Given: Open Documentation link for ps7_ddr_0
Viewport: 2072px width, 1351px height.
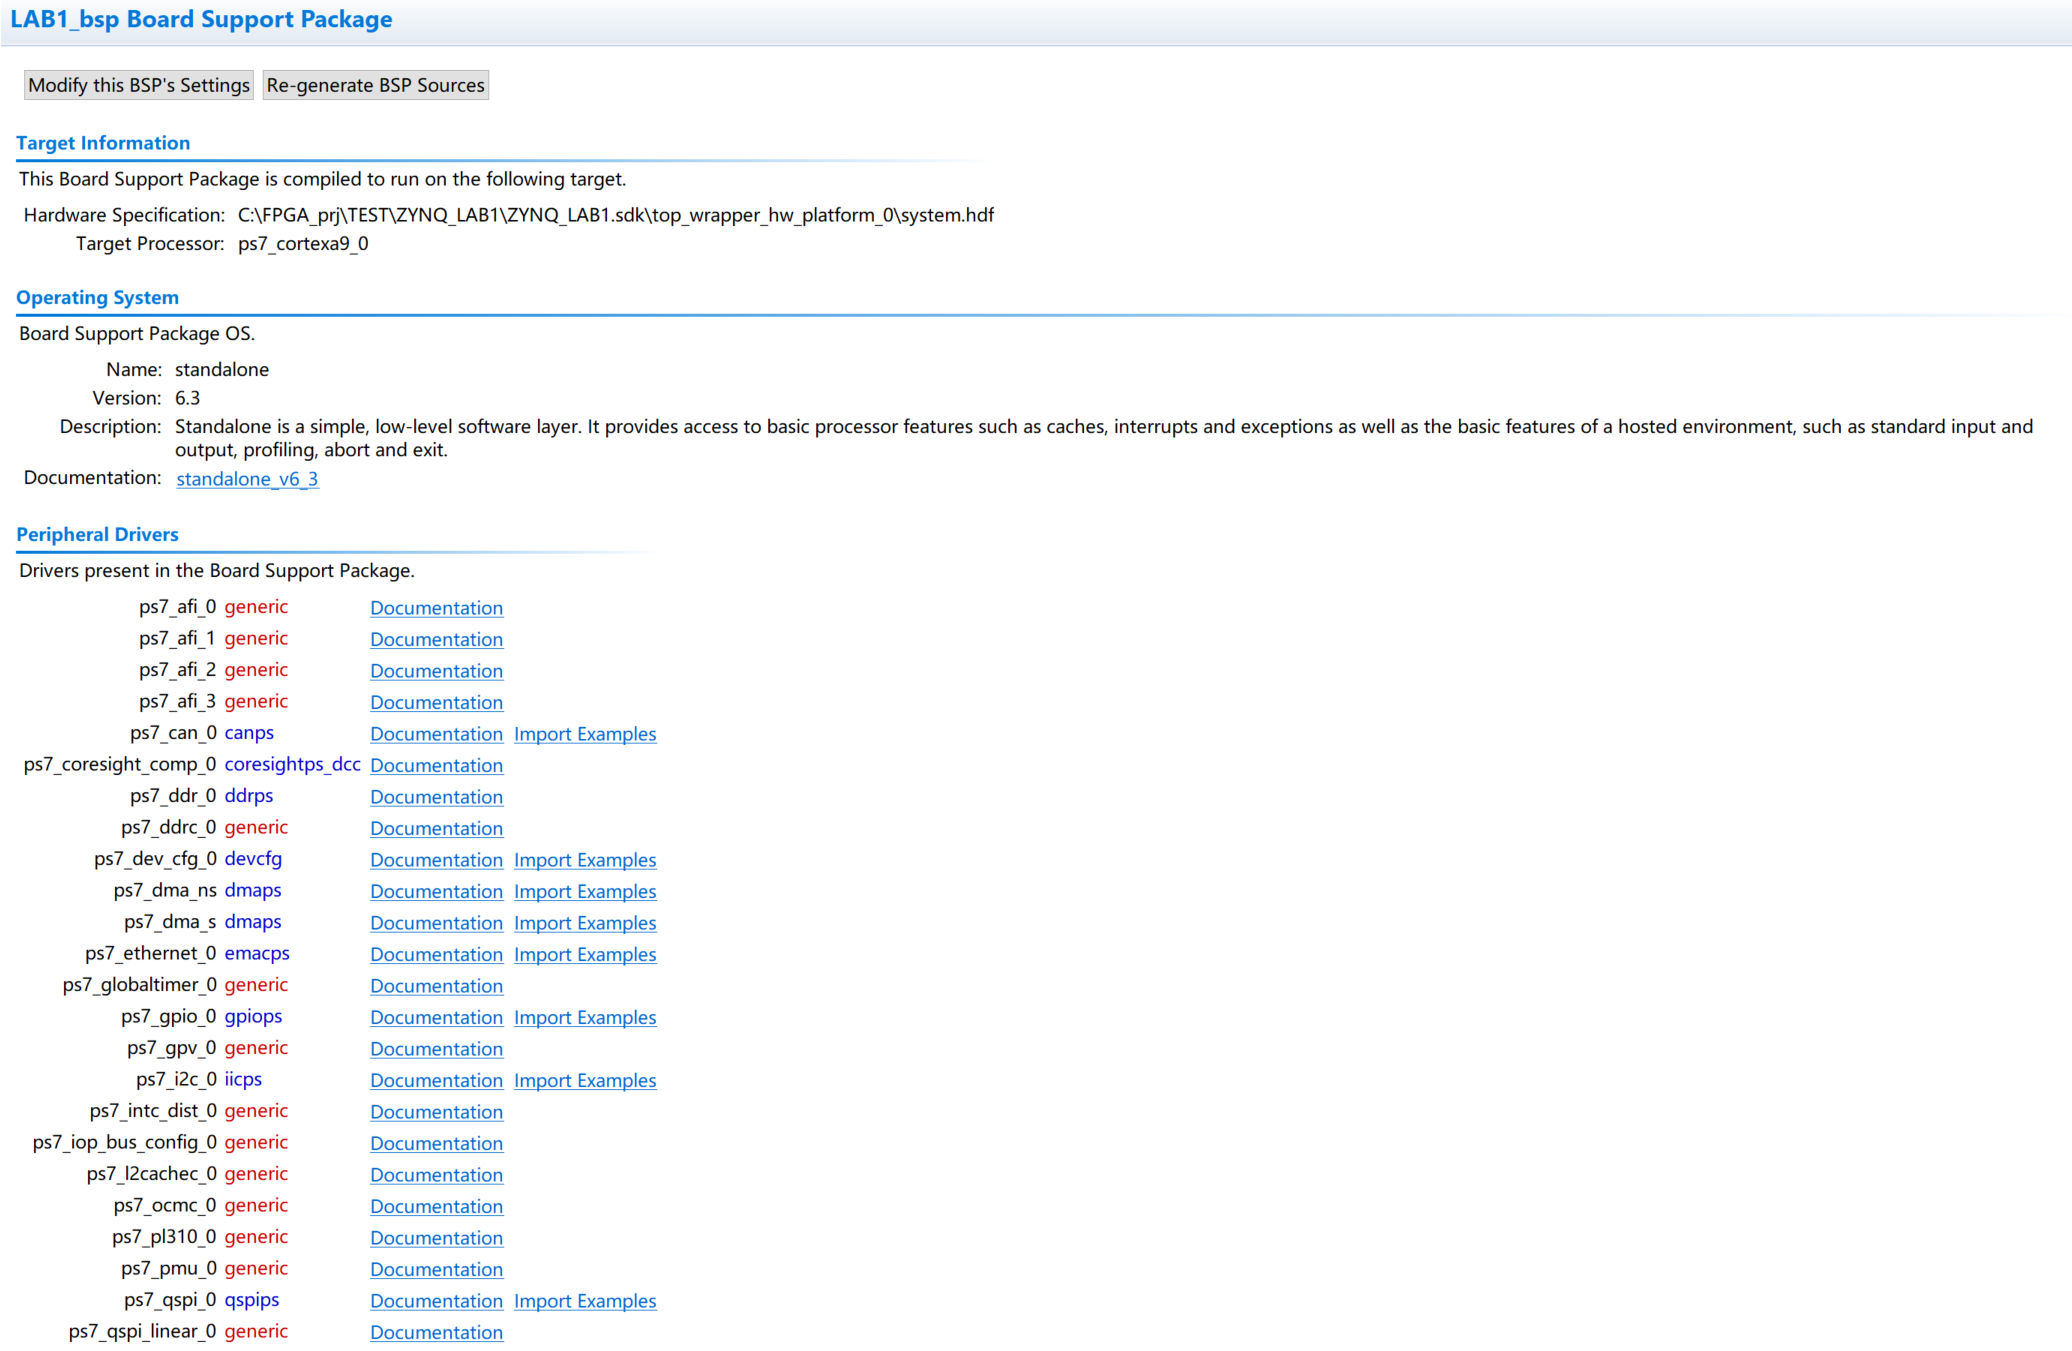Looking at the screenshot, I should pyautogui.click(x=436, y=797).
